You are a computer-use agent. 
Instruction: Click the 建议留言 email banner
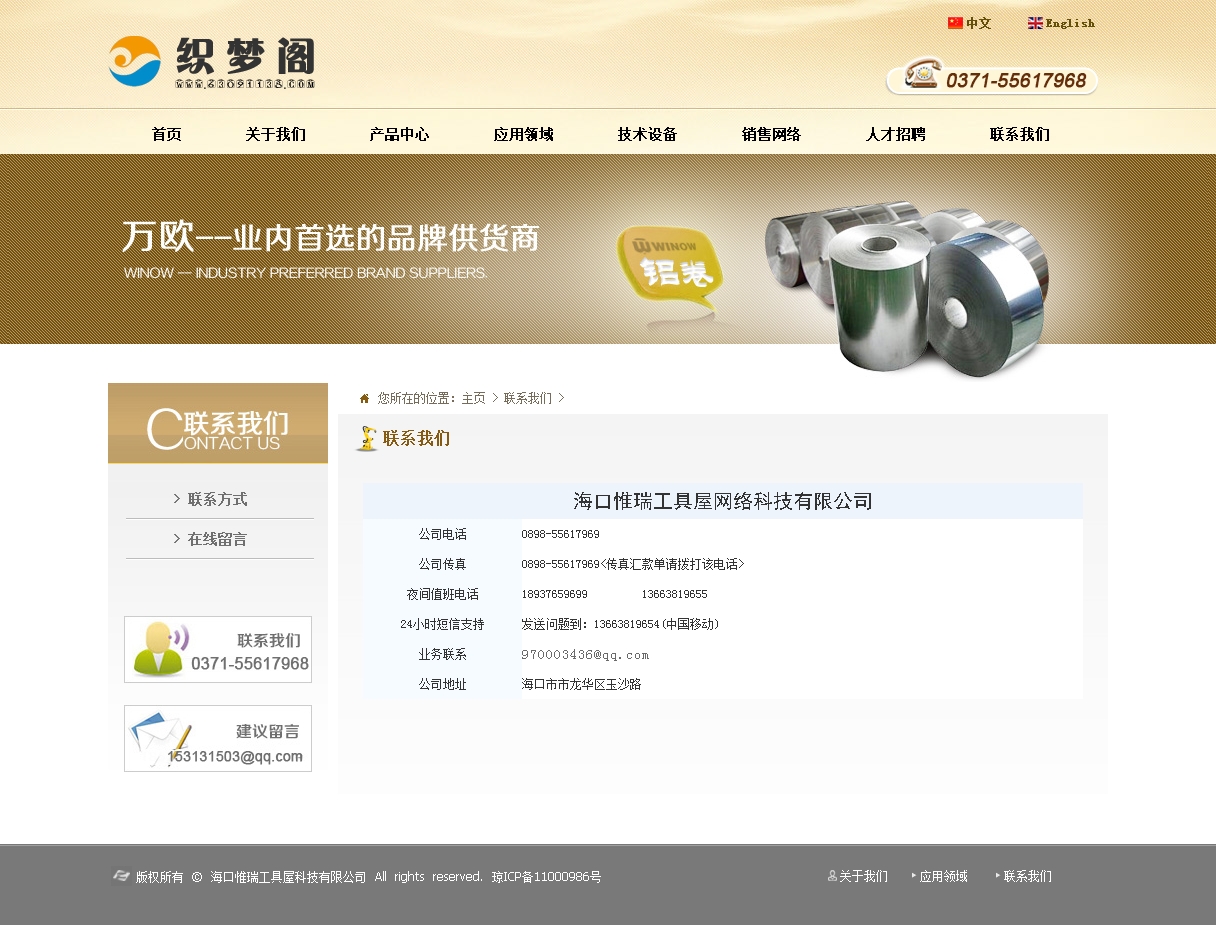click(218, 739)
